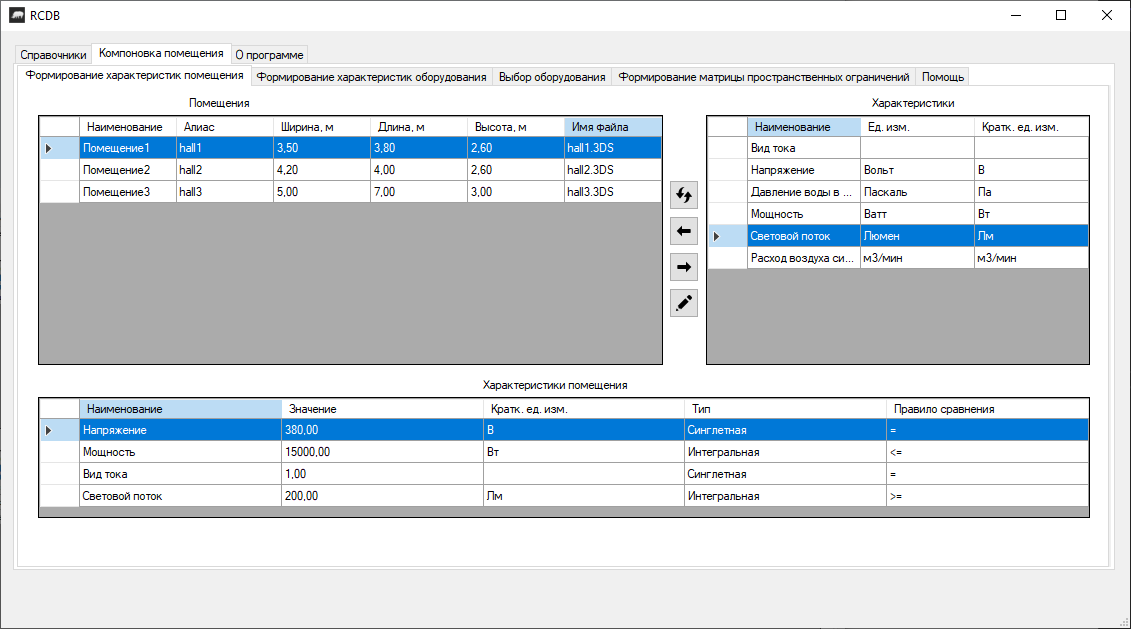Viewport: 1131px width, 629px height.
Task: Click the 15000,00 value cell
Action: pyautogui.click(x=380, y=452)
